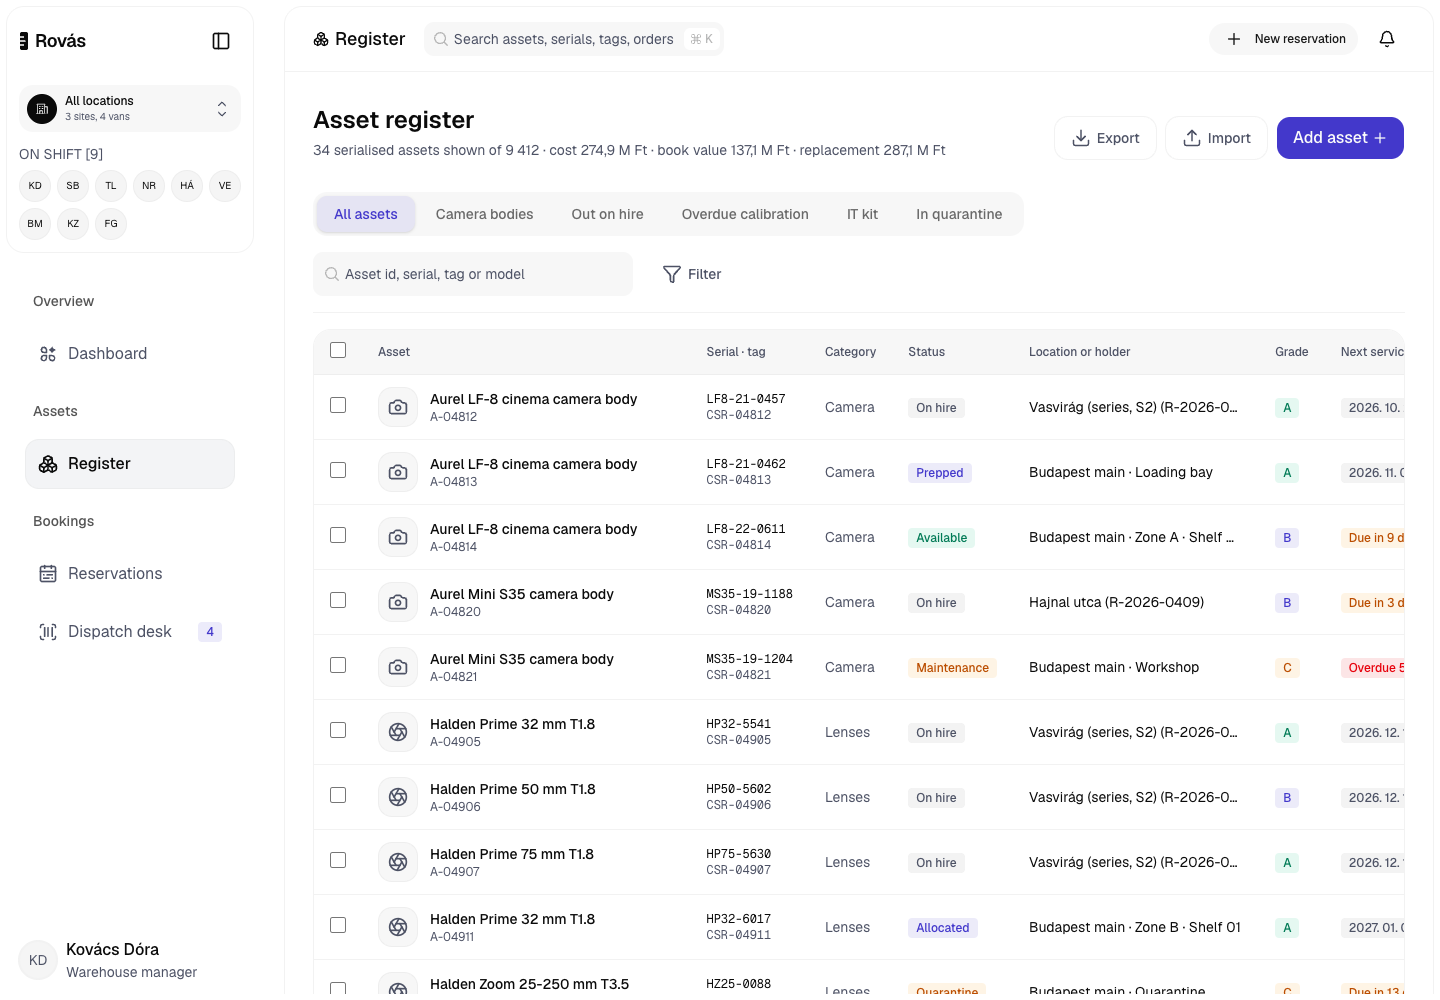This screenshot has height=1000, width=1440.
Task: Create a New reservation
Action: point(1284,39)
